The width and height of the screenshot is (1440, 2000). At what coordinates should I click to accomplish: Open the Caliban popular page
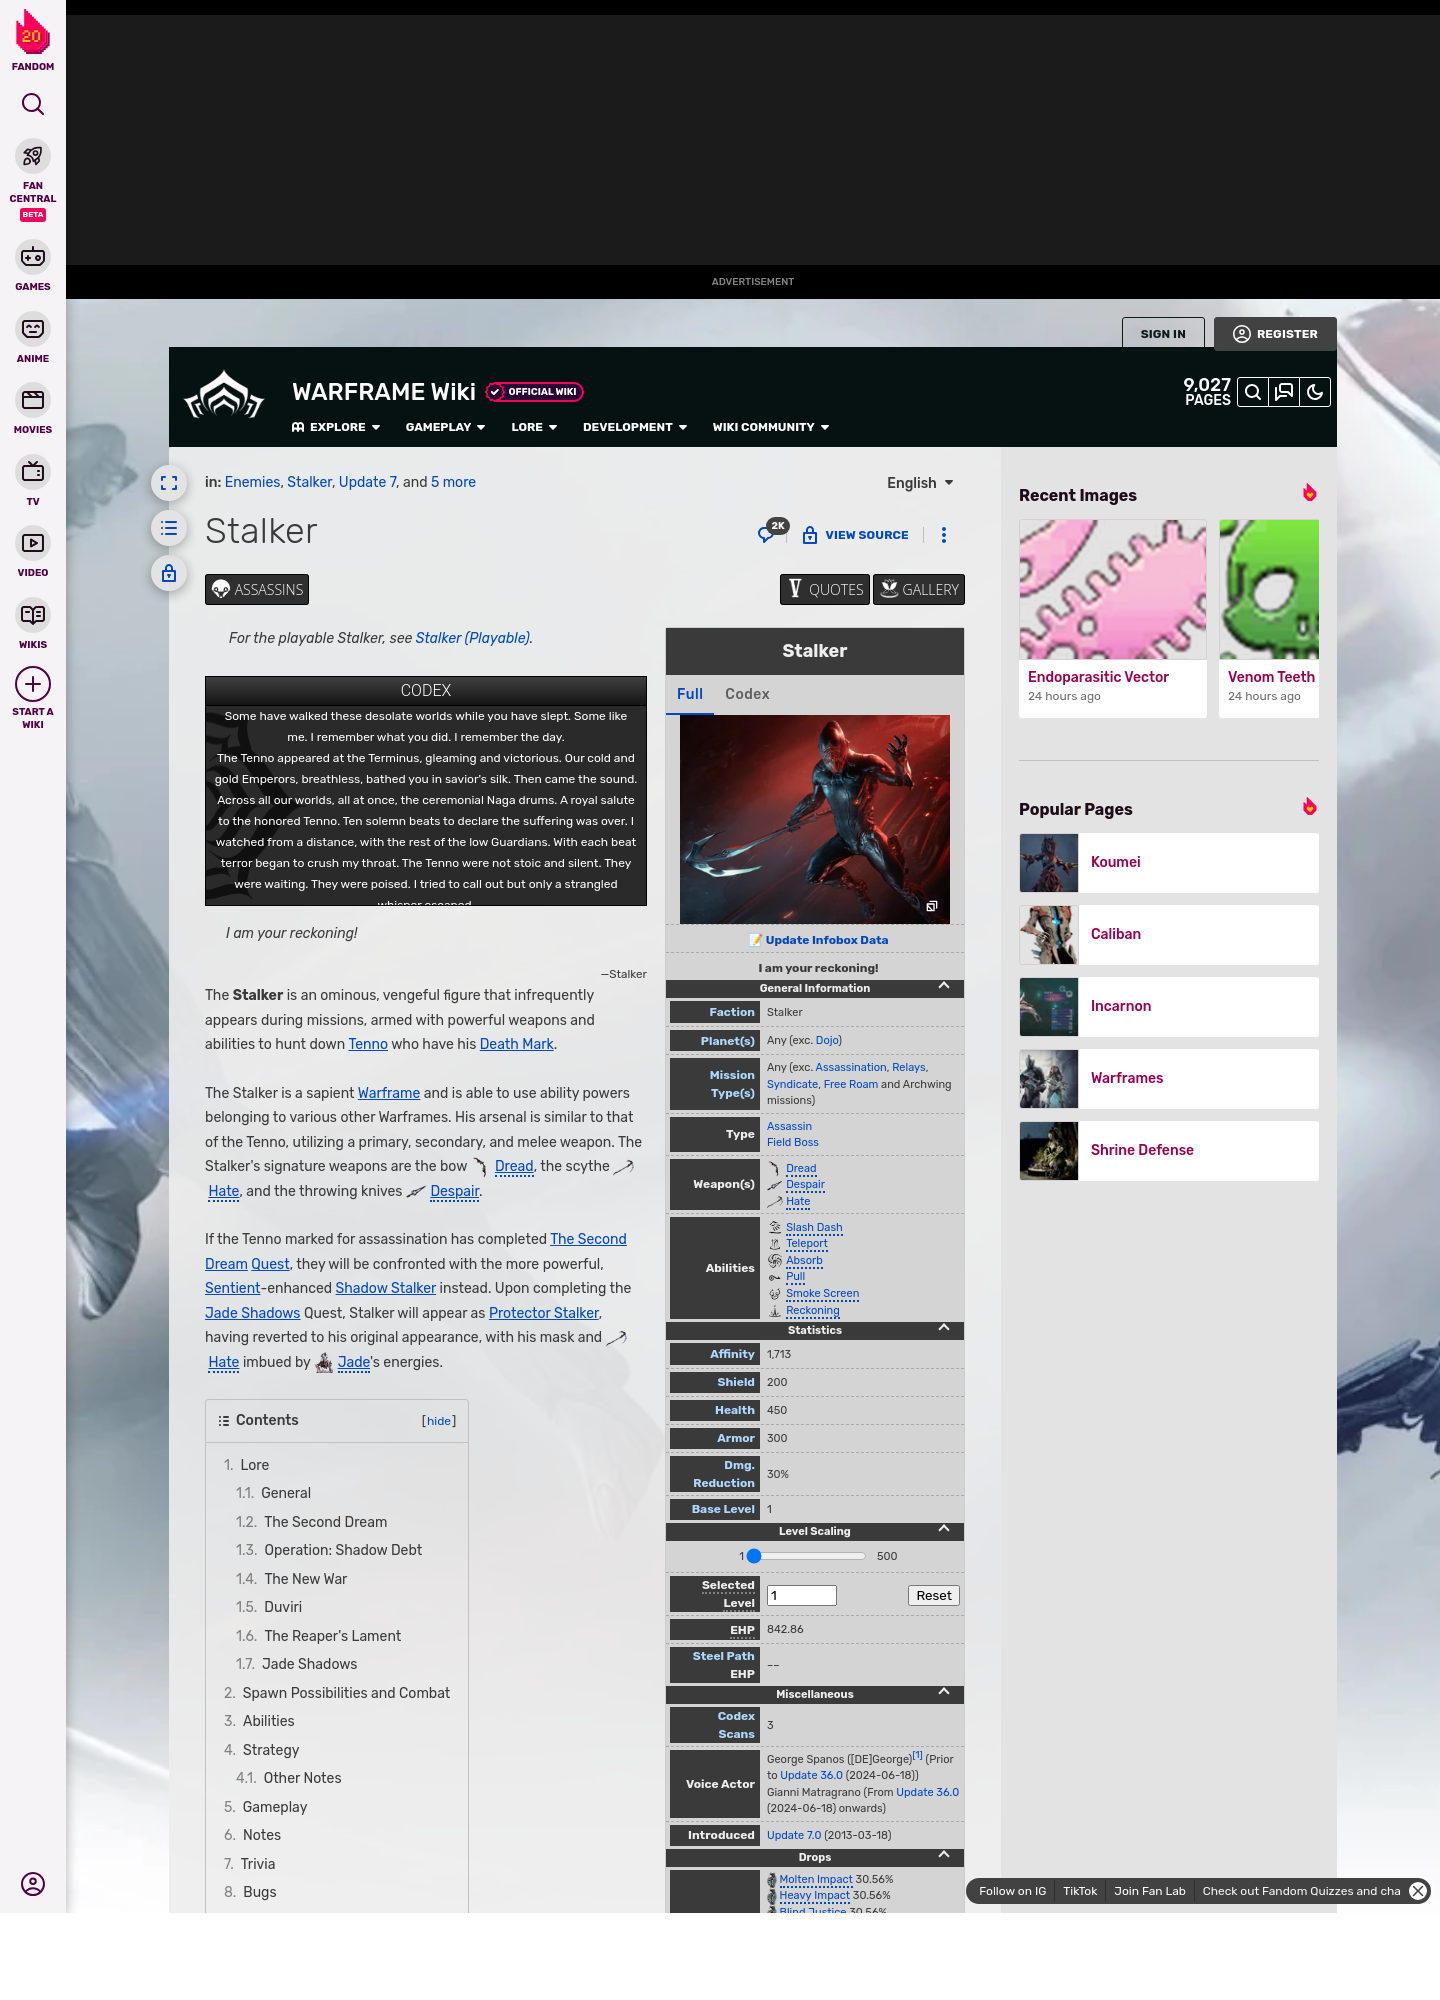pos(1169,935)
